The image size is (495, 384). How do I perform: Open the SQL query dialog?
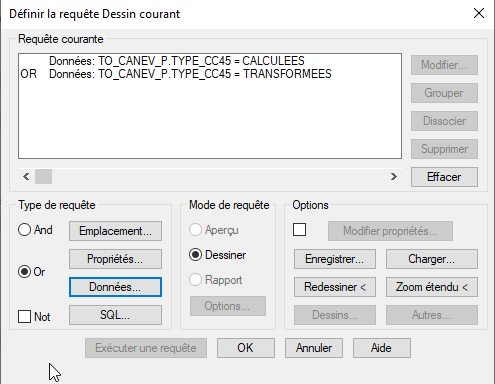coord(115,315)
